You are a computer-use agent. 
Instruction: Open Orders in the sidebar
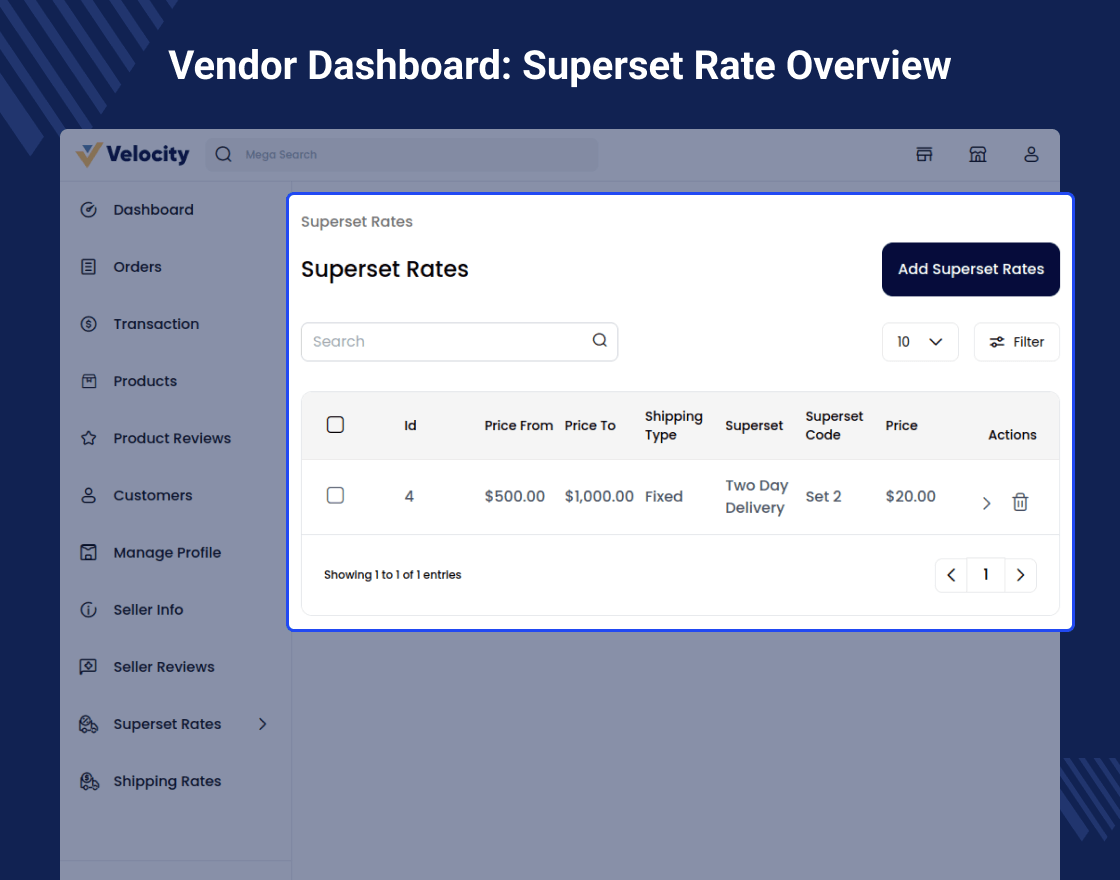click(x=137, y=267)
